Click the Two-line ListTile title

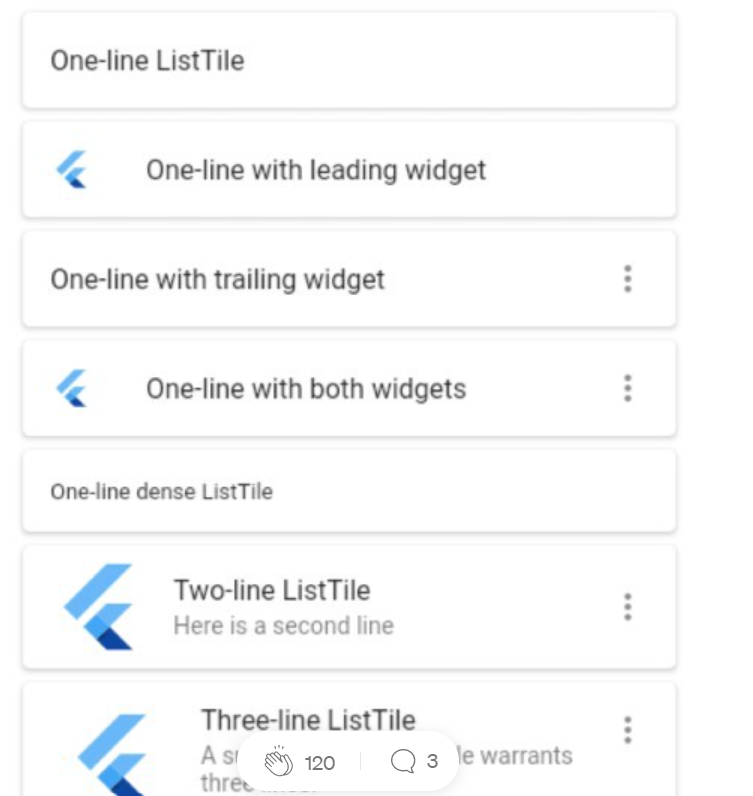click(x=272, y=590)
